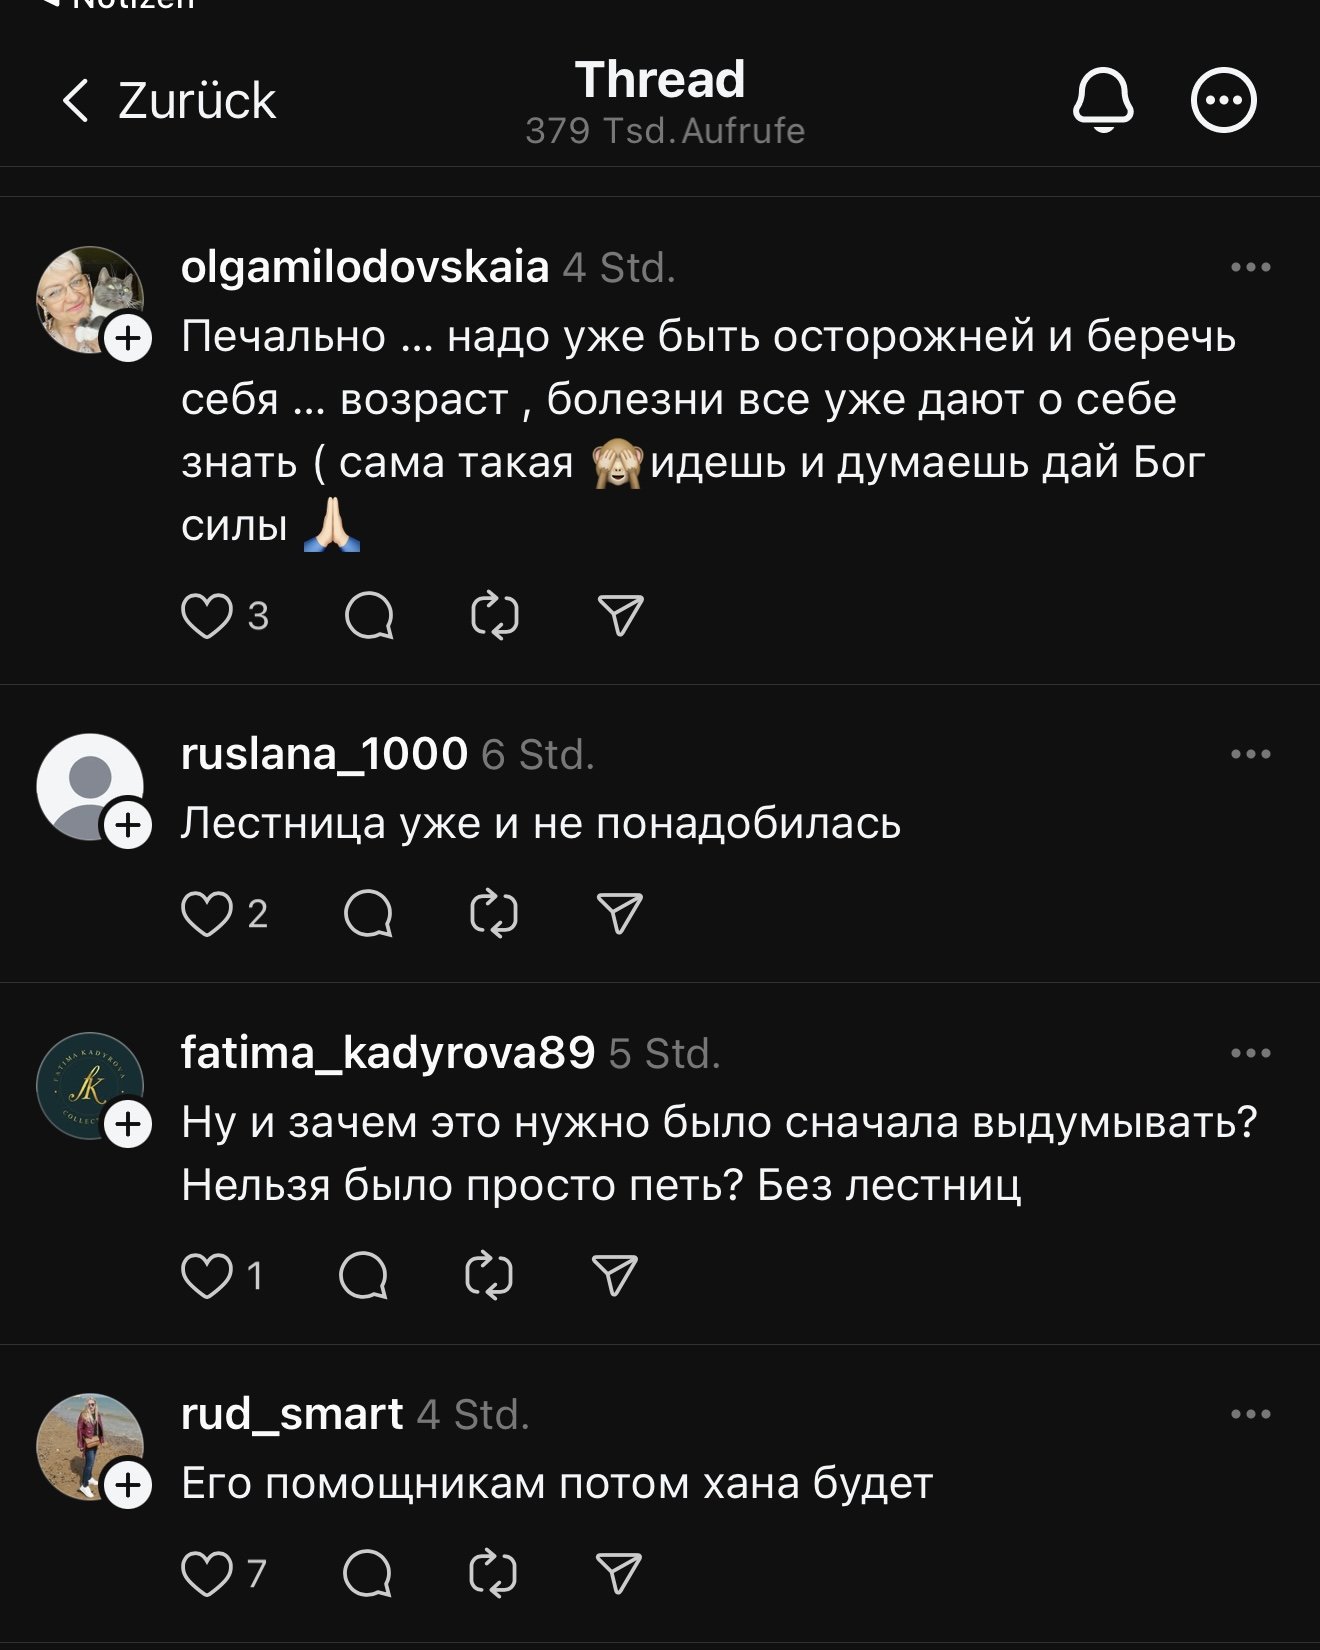
Task: Open more options for fatima_kadyrova89's comment
Action: pos(1250,1053)
